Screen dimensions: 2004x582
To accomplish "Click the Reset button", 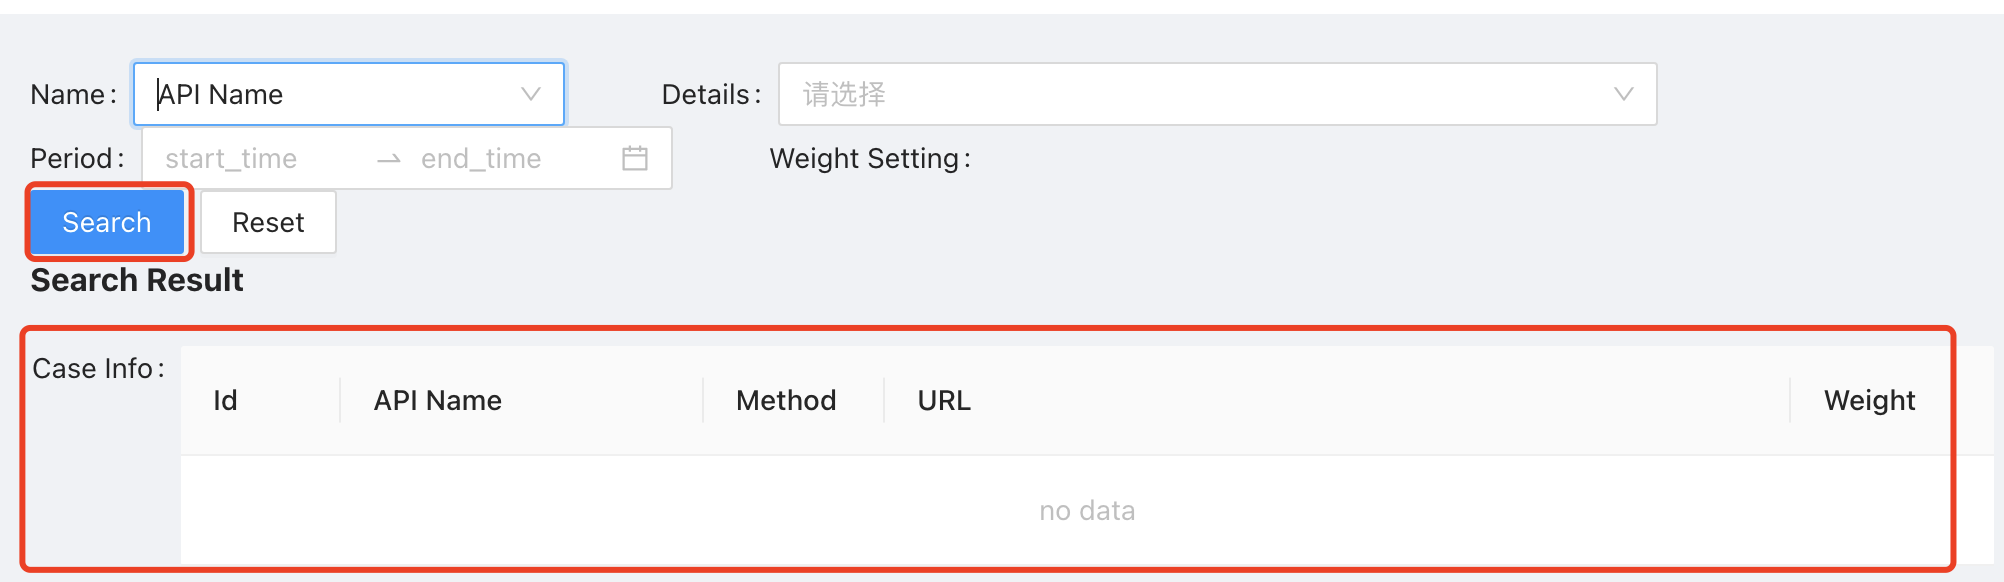I will (268, 222).
